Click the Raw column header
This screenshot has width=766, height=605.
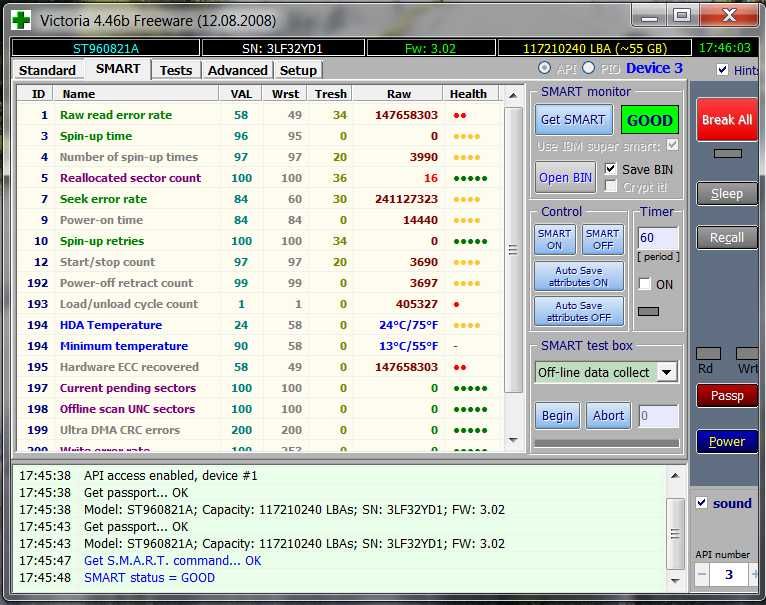coord(399,94)
